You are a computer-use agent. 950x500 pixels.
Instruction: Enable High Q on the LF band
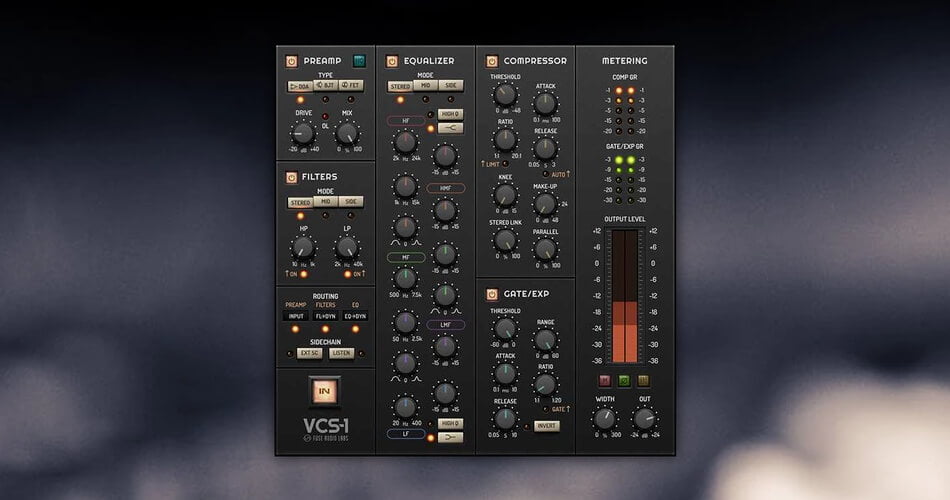pos(450,424)
